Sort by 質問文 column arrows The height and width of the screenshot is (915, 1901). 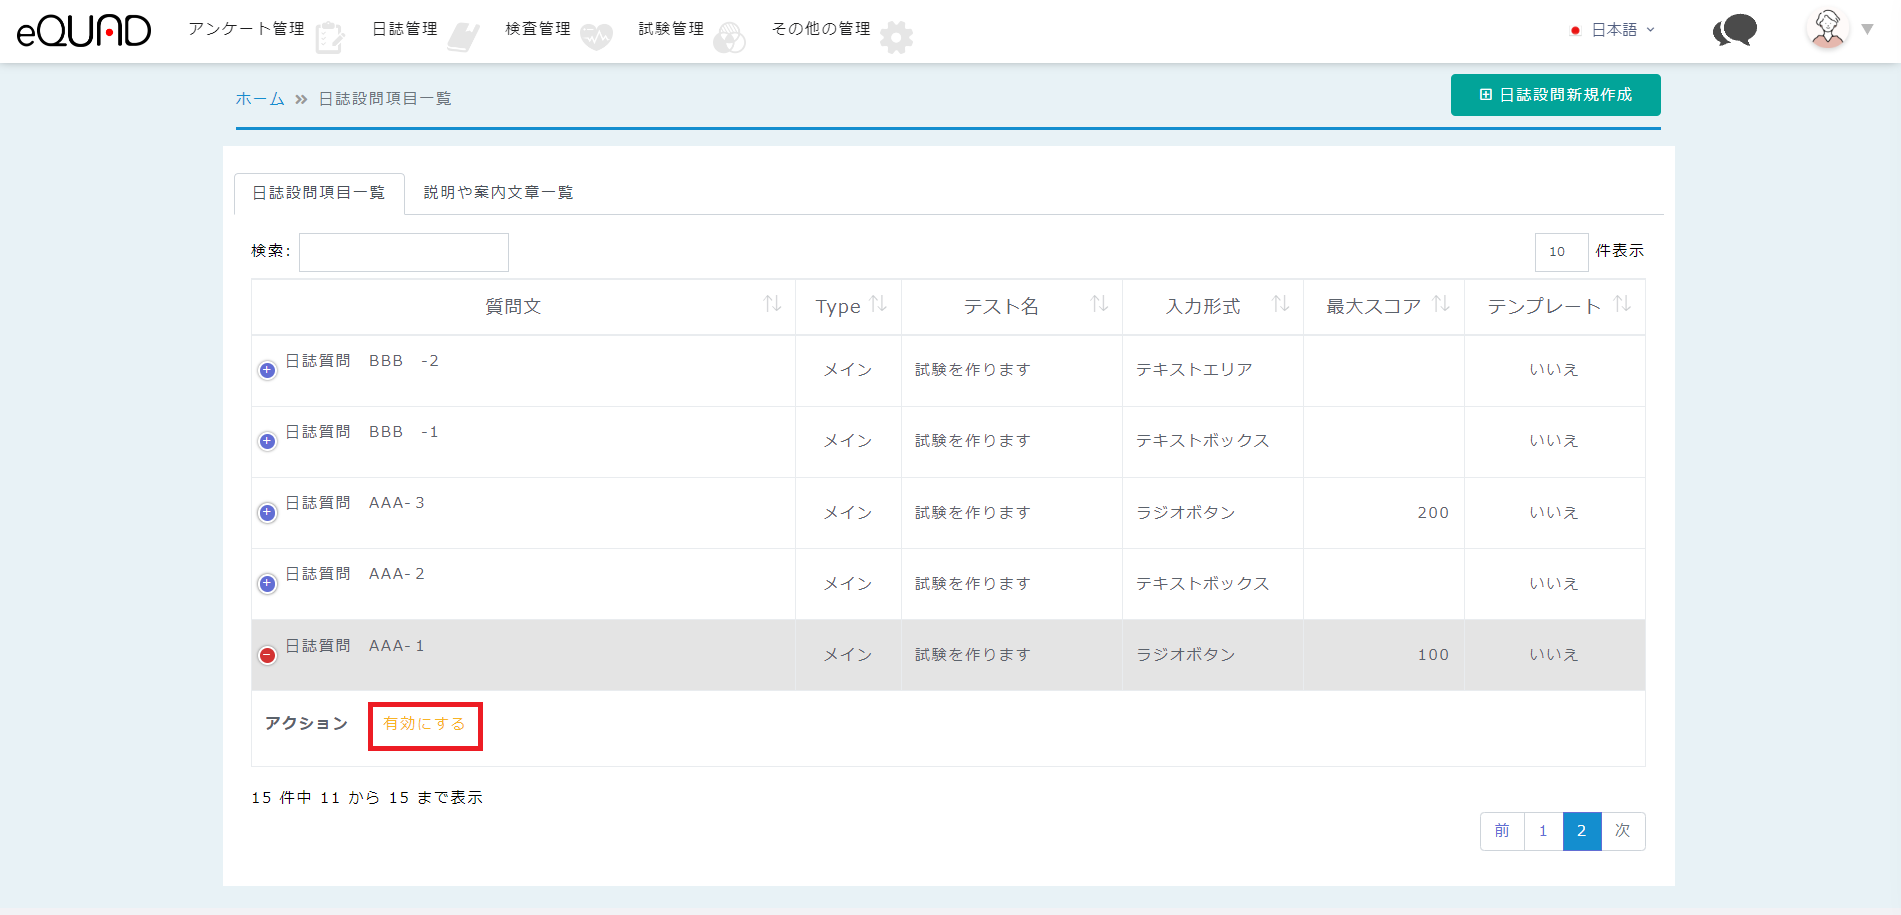pos(772,304)
